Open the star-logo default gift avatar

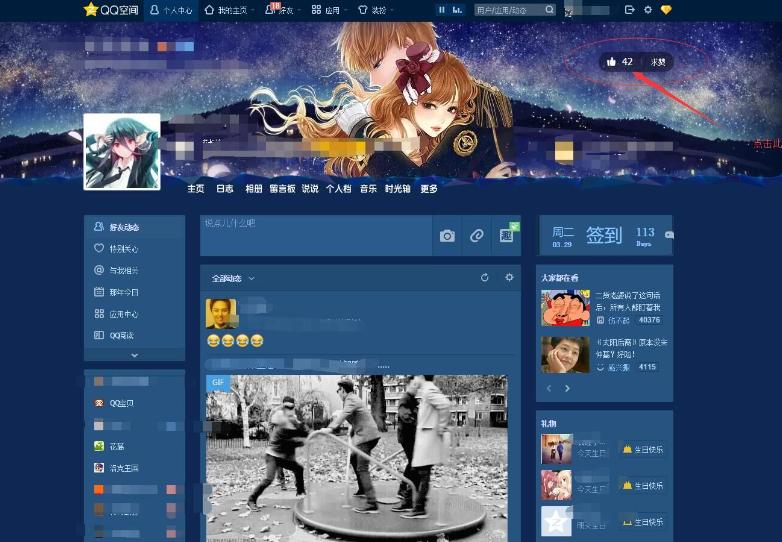click(x=557, y=522)
